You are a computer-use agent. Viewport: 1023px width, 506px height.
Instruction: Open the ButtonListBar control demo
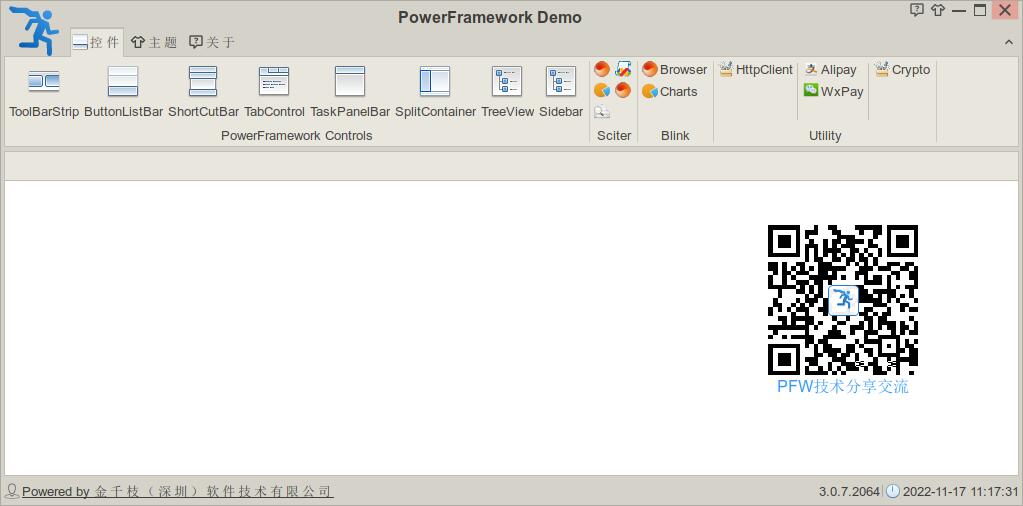point(123,91)
